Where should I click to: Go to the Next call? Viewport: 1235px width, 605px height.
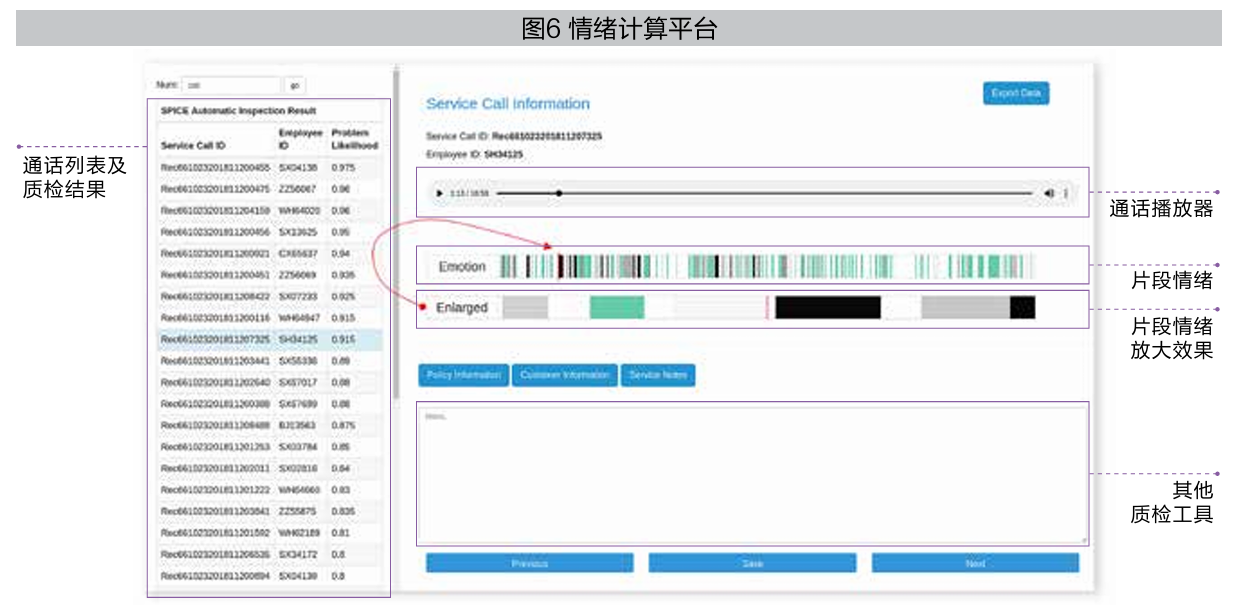975,563
